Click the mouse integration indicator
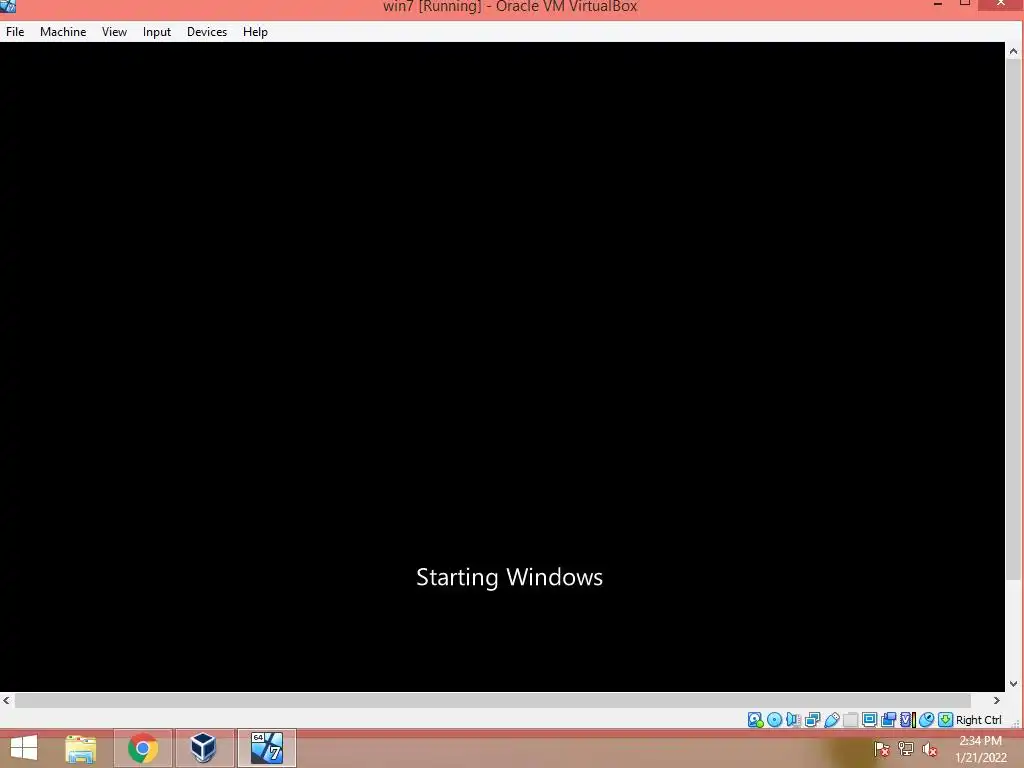 click(927, 720)
